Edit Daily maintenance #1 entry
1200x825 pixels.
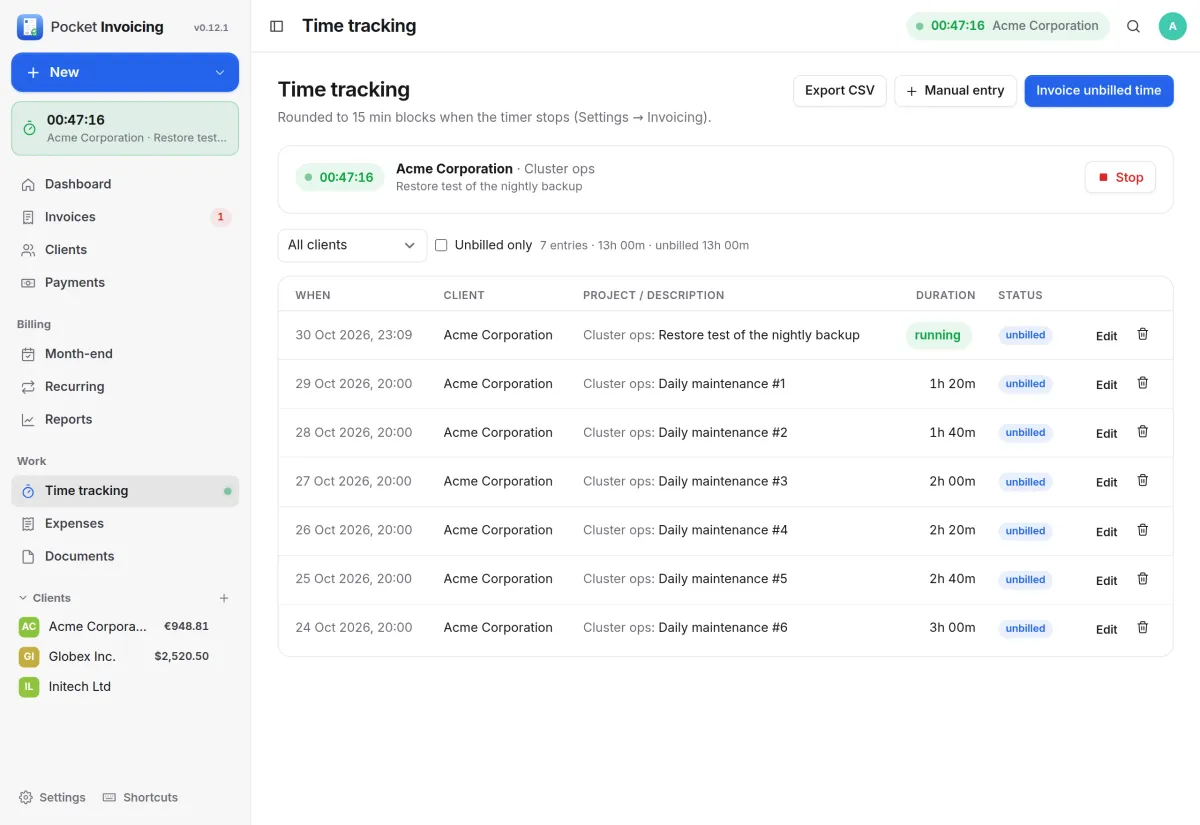click(1106, 385)
